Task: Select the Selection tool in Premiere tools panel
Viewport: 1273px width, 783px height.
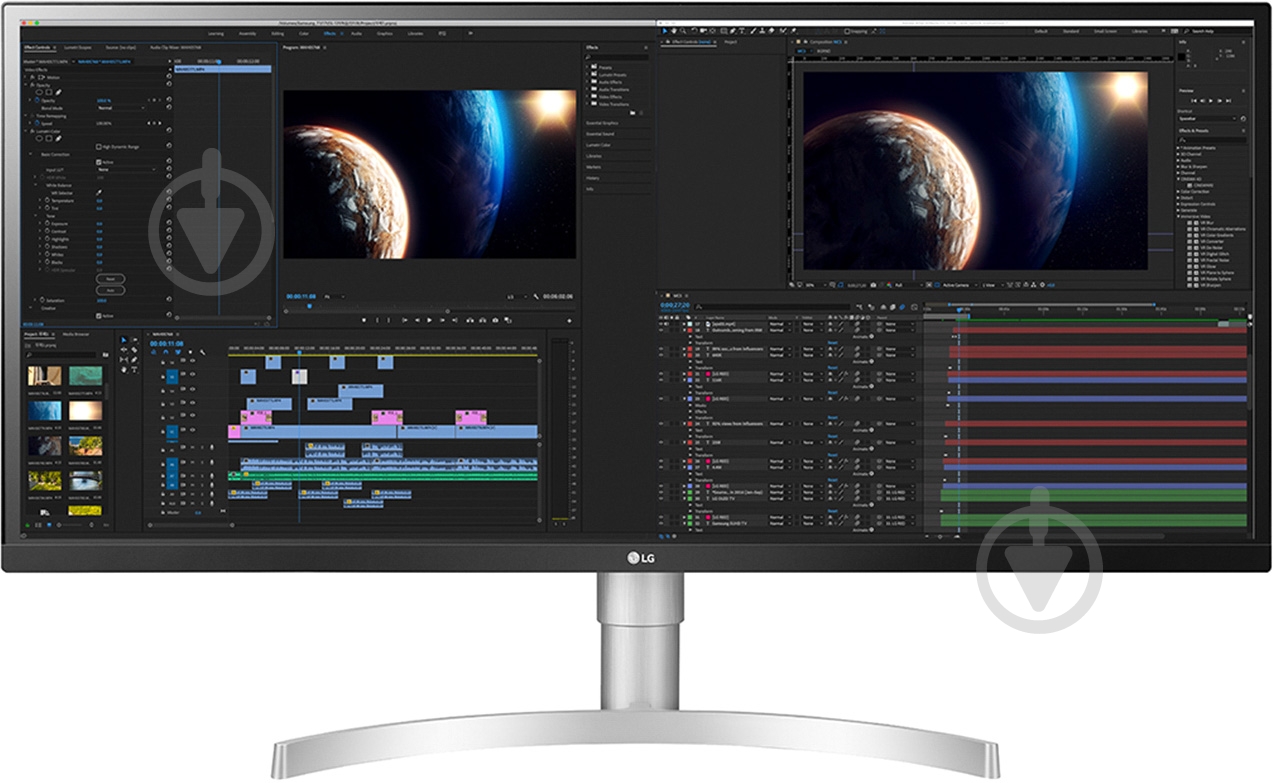Action: pyautogui.click(x=124, y=340)
